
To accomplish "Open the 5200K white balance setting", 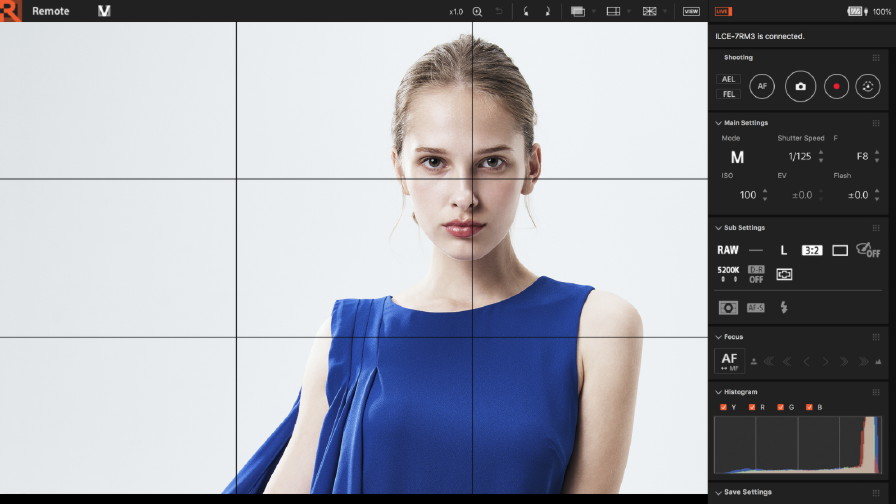I will (728, 274).
